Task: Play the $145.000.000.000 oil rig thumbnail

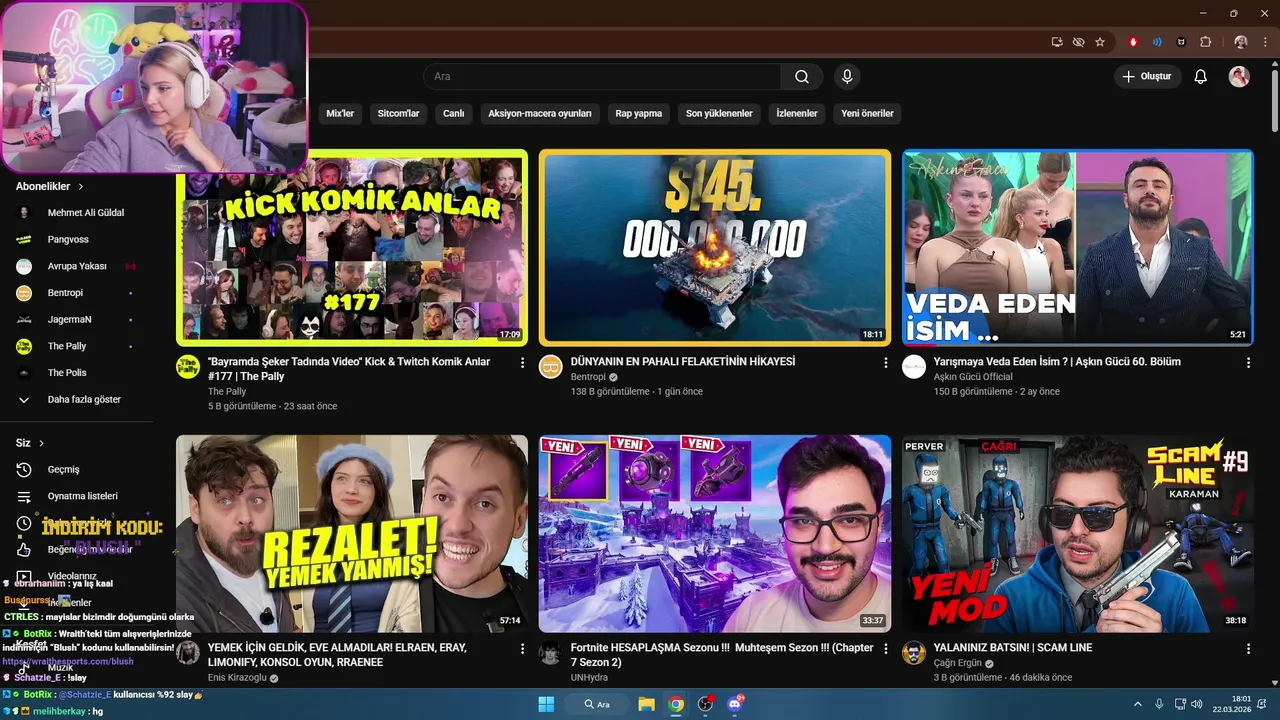Action: 714,247
